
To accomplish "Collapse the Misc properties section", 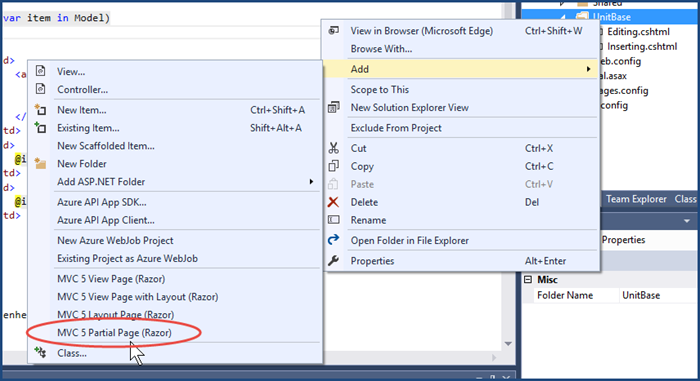I will (x=528, y=280).
